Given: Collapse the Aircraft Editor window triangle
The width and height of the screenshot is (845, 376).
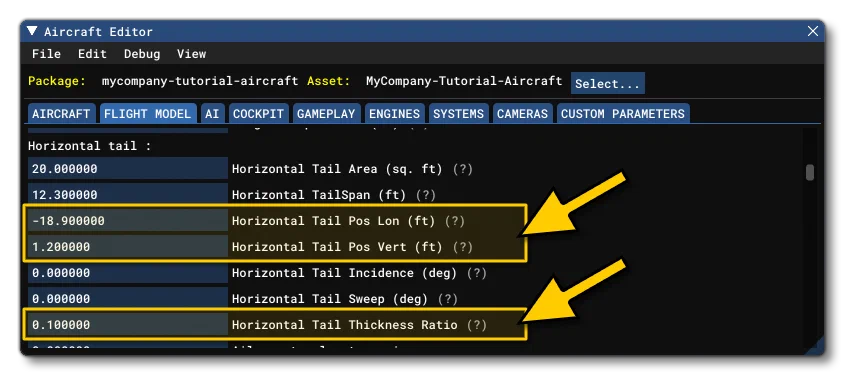Looking at the screenshot, I should click(x=32, y=31).
